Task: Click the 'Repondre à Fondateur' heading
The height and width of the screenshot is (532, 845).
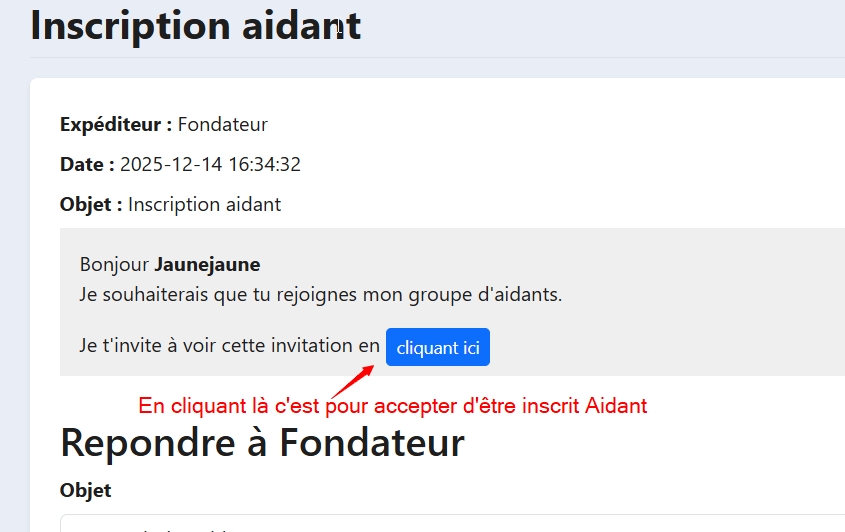Action: (262, 442)
